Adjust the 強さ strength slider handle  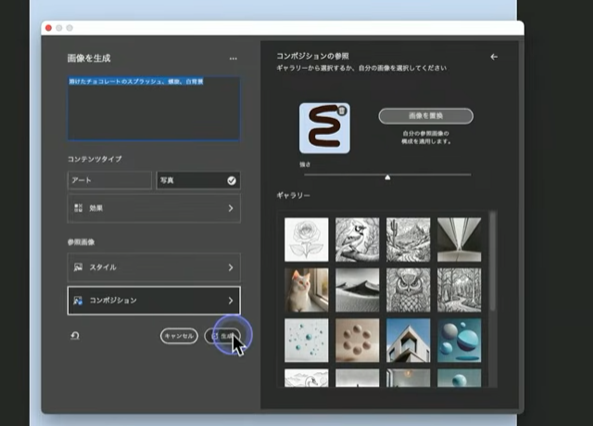tap(387, 177)
